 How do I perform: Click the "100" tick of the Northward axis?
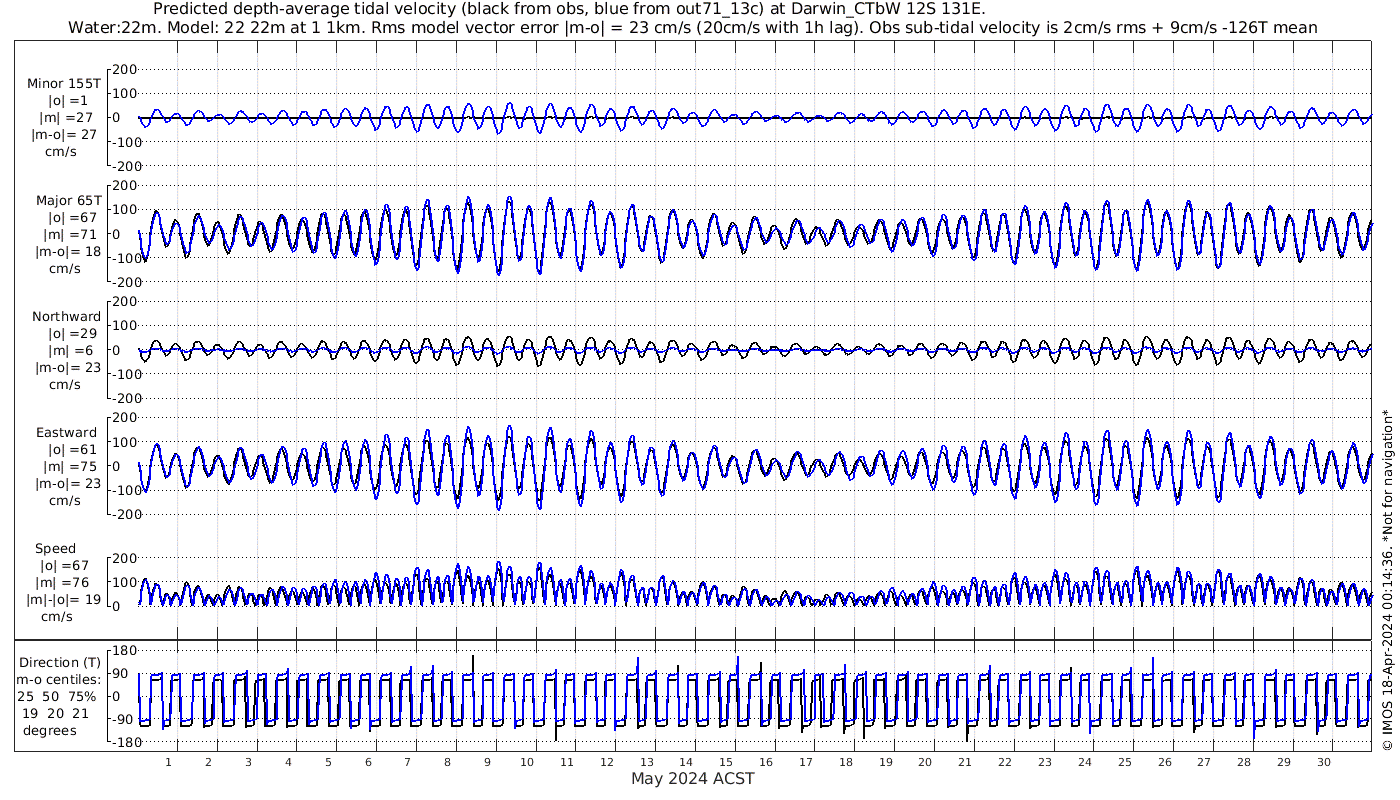124,326
